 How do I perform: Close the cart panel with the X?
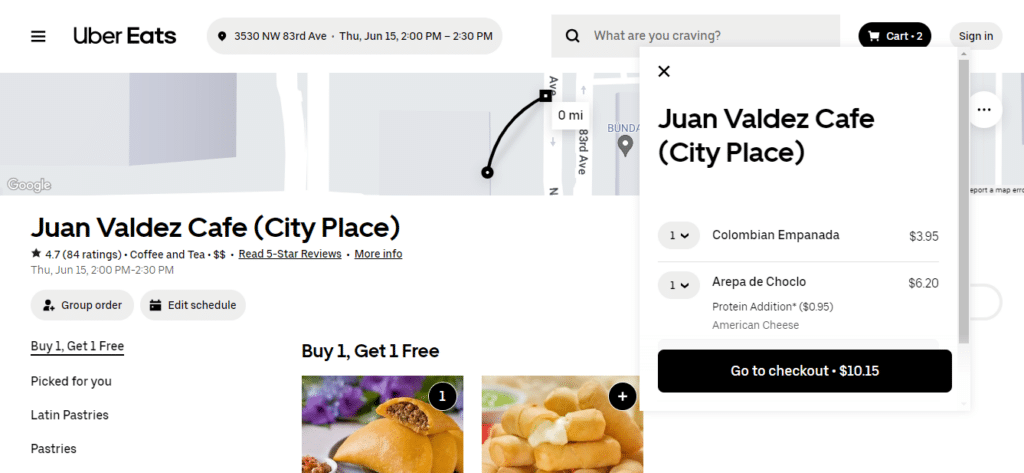[x=664, y=71]
